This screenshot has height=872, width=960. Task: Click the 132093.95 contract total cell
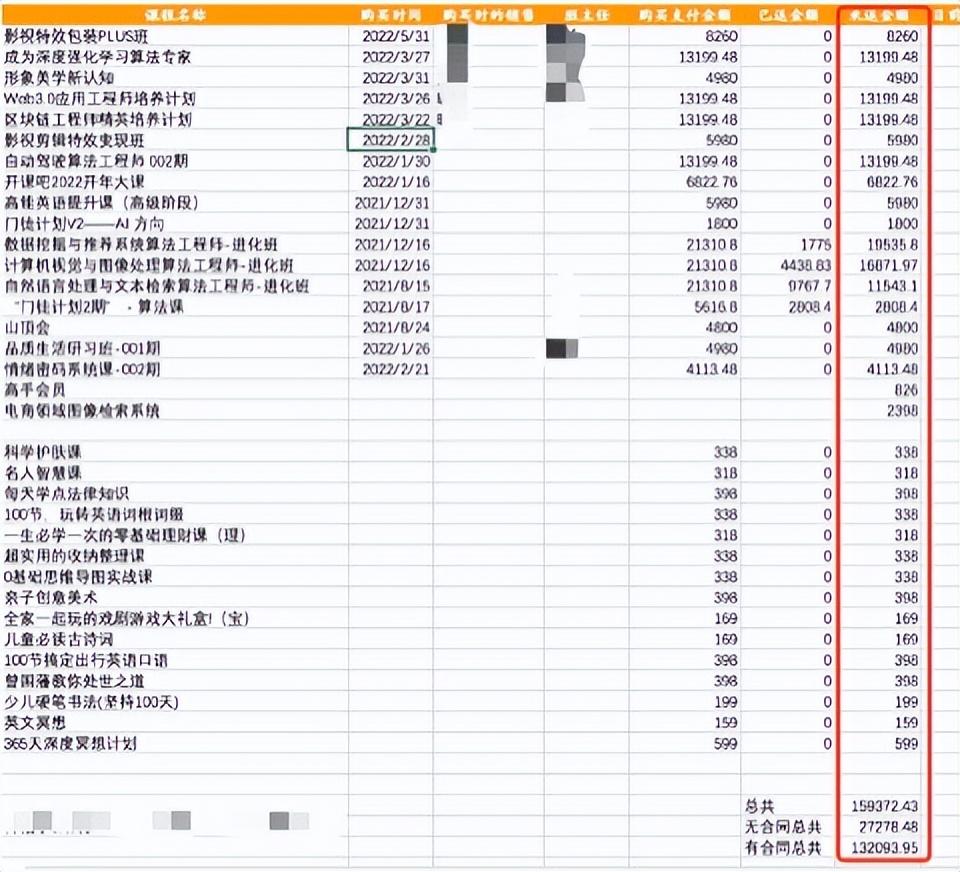(x=883, y=848)
